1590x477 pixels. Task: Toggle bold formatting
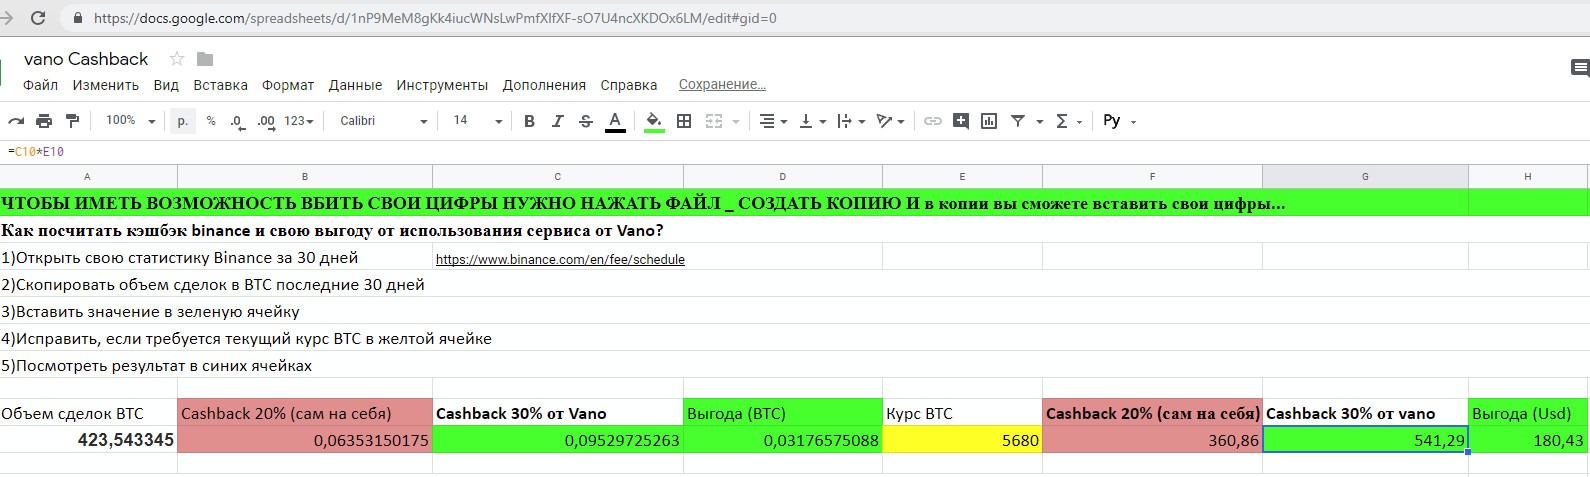(x=529, y=121)
